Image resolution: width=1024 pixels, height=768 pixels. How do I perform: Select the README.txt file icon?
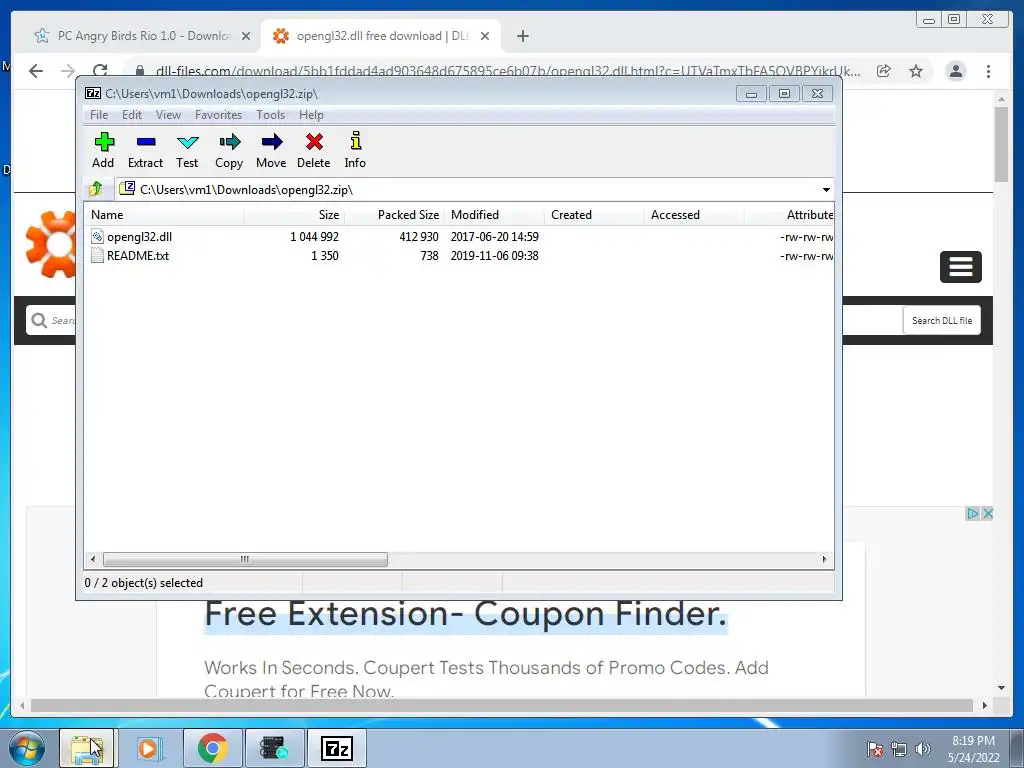coord(97,255)
